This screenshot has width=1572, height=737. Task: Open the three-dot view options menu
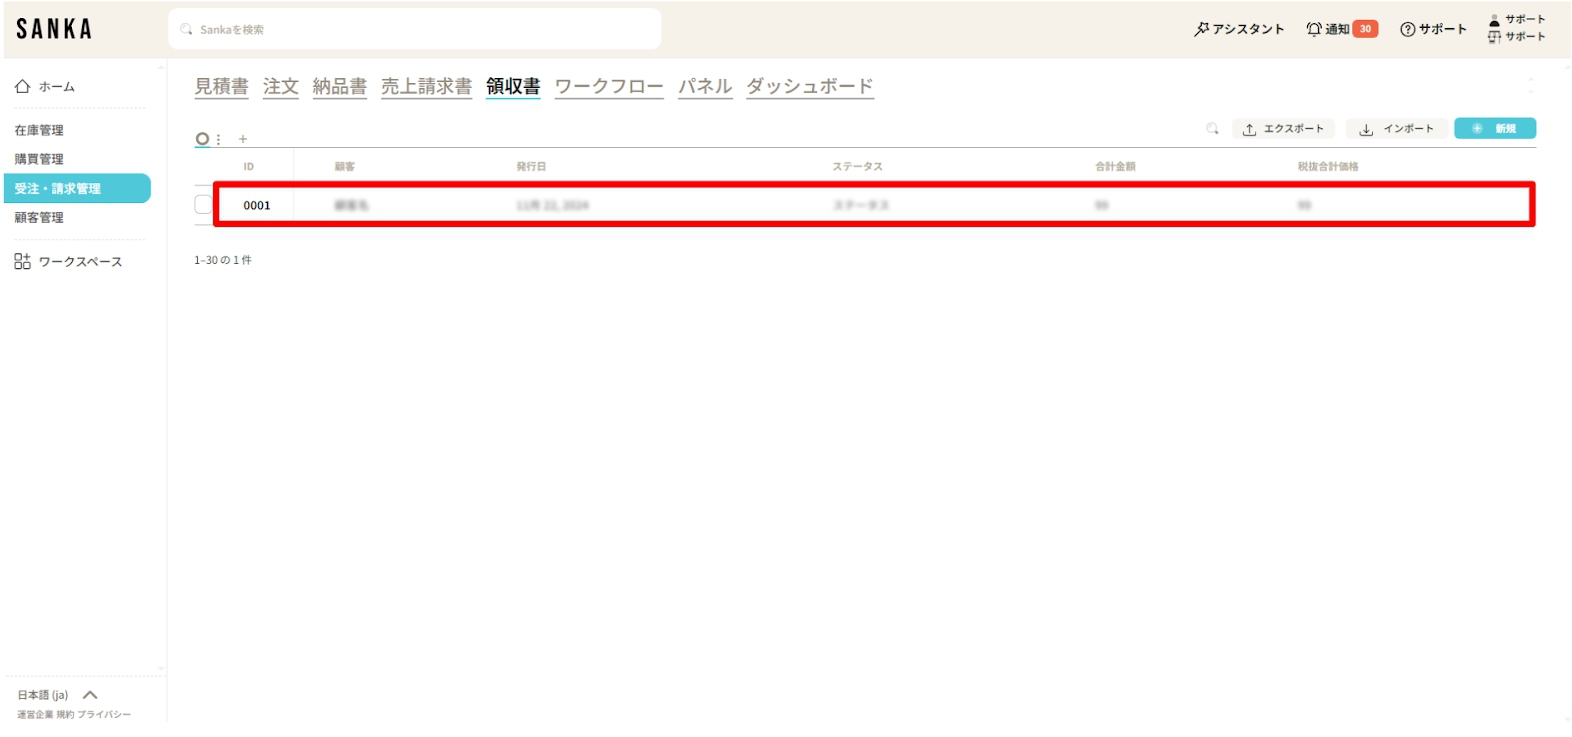tap(219, 140)
